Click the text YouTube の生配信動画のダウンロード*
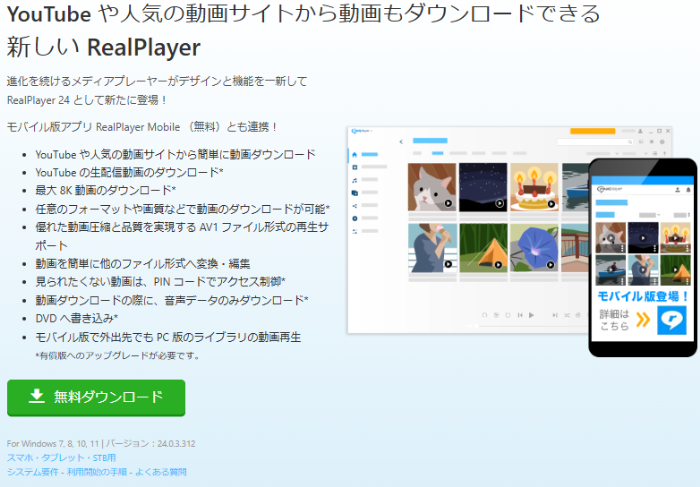The image size is (700, 487). coord(129,172)
